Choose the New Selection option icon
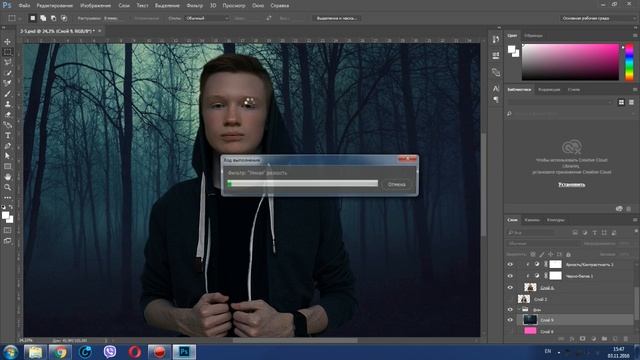The width and height of the screenshot is (640, 360). 33,18
